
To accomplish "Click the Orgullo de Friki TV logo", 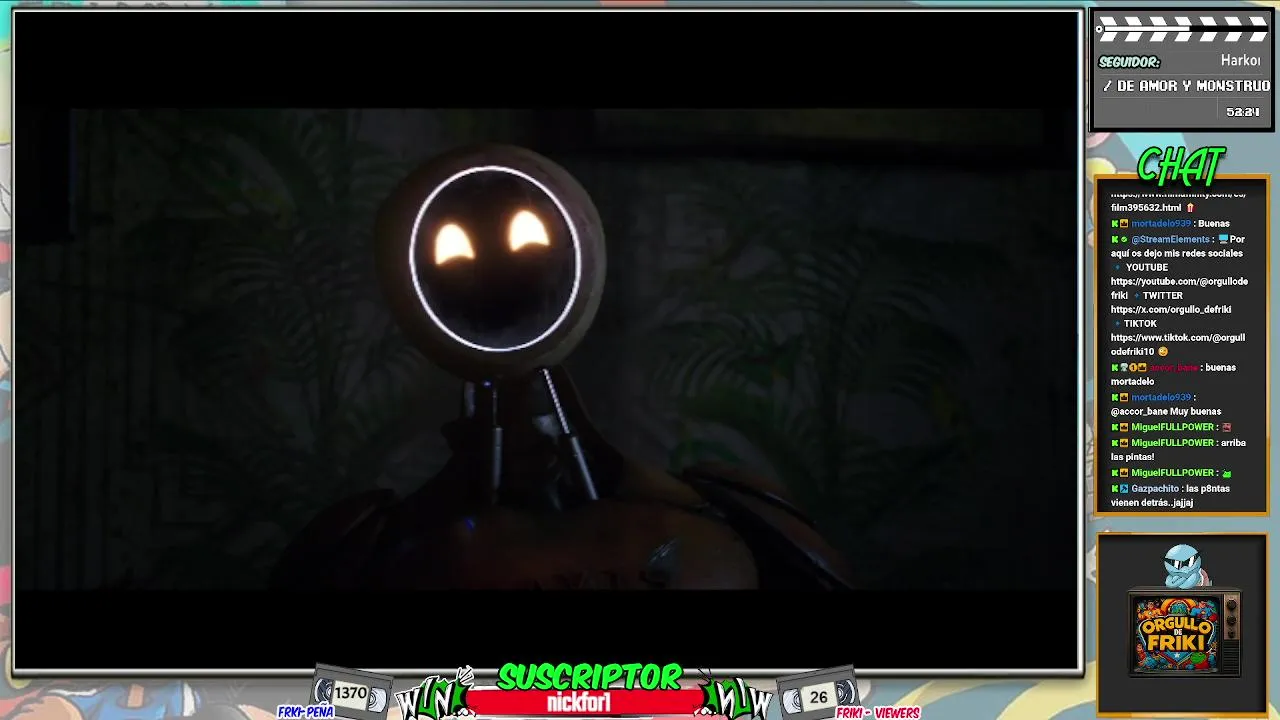I will point(1183,632).
